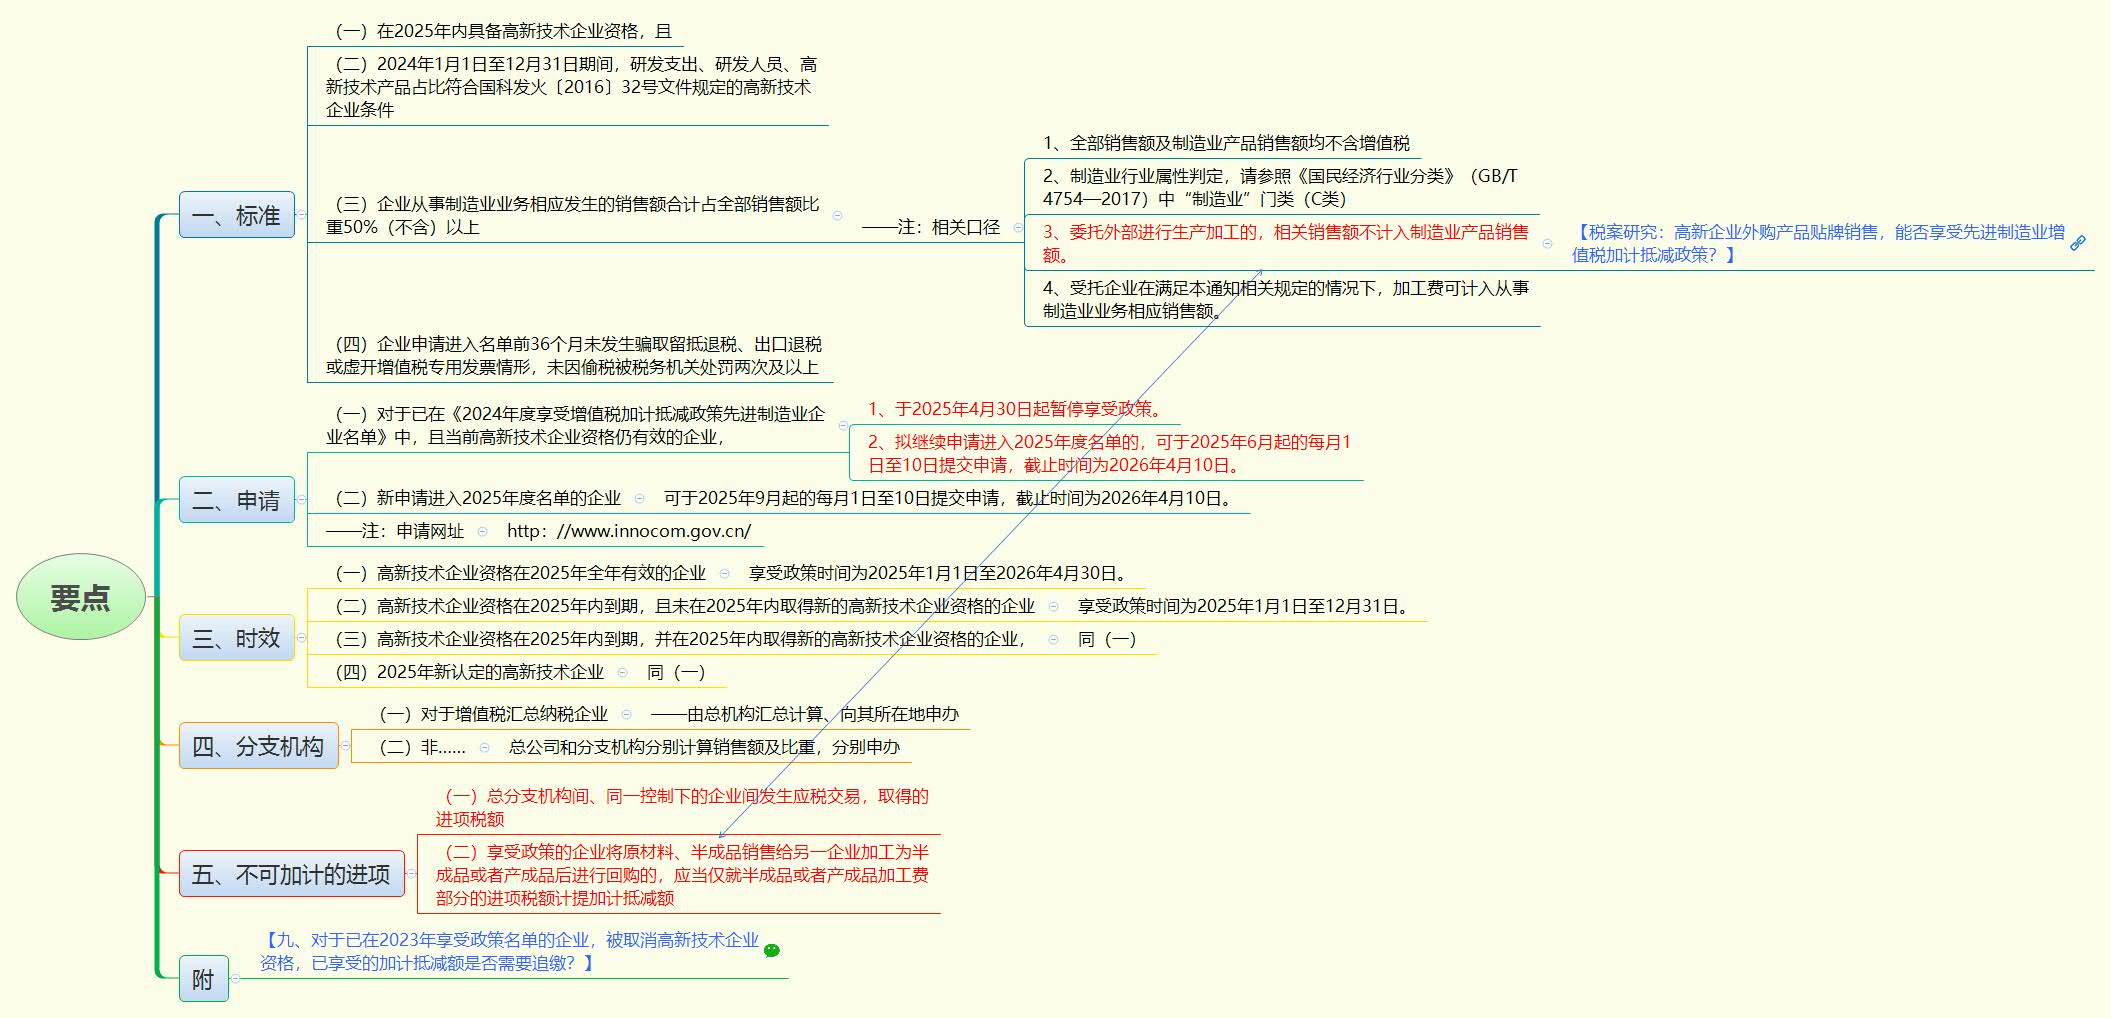Screen dimensions: 2111x1018
Task: Collapse the node 3、委托外部进行生产加工 child
Action: (1548, 244)
